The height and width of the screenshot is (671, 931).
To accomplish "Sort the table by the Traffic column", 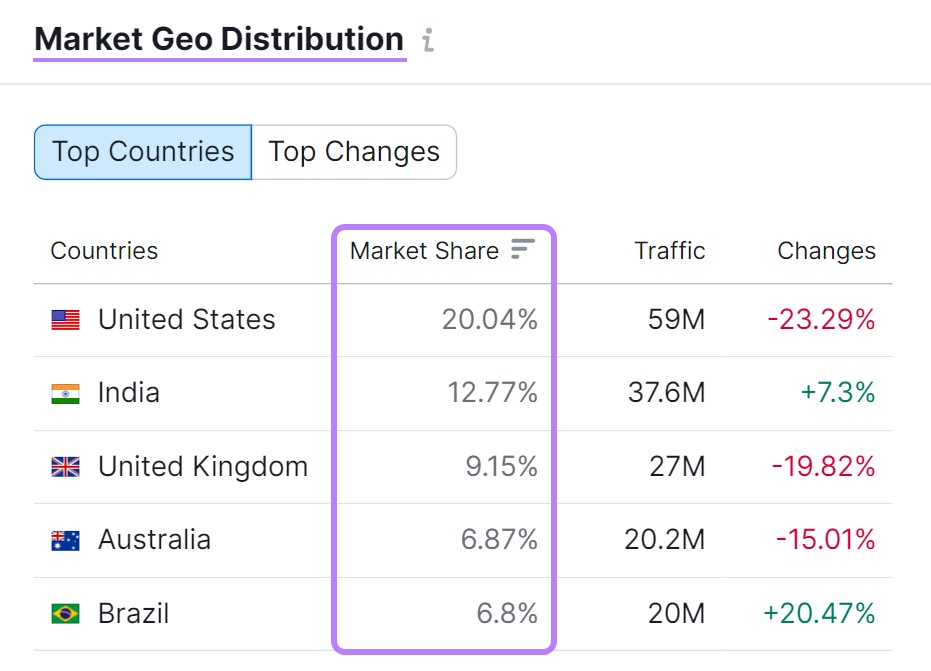I will [668, 251].
